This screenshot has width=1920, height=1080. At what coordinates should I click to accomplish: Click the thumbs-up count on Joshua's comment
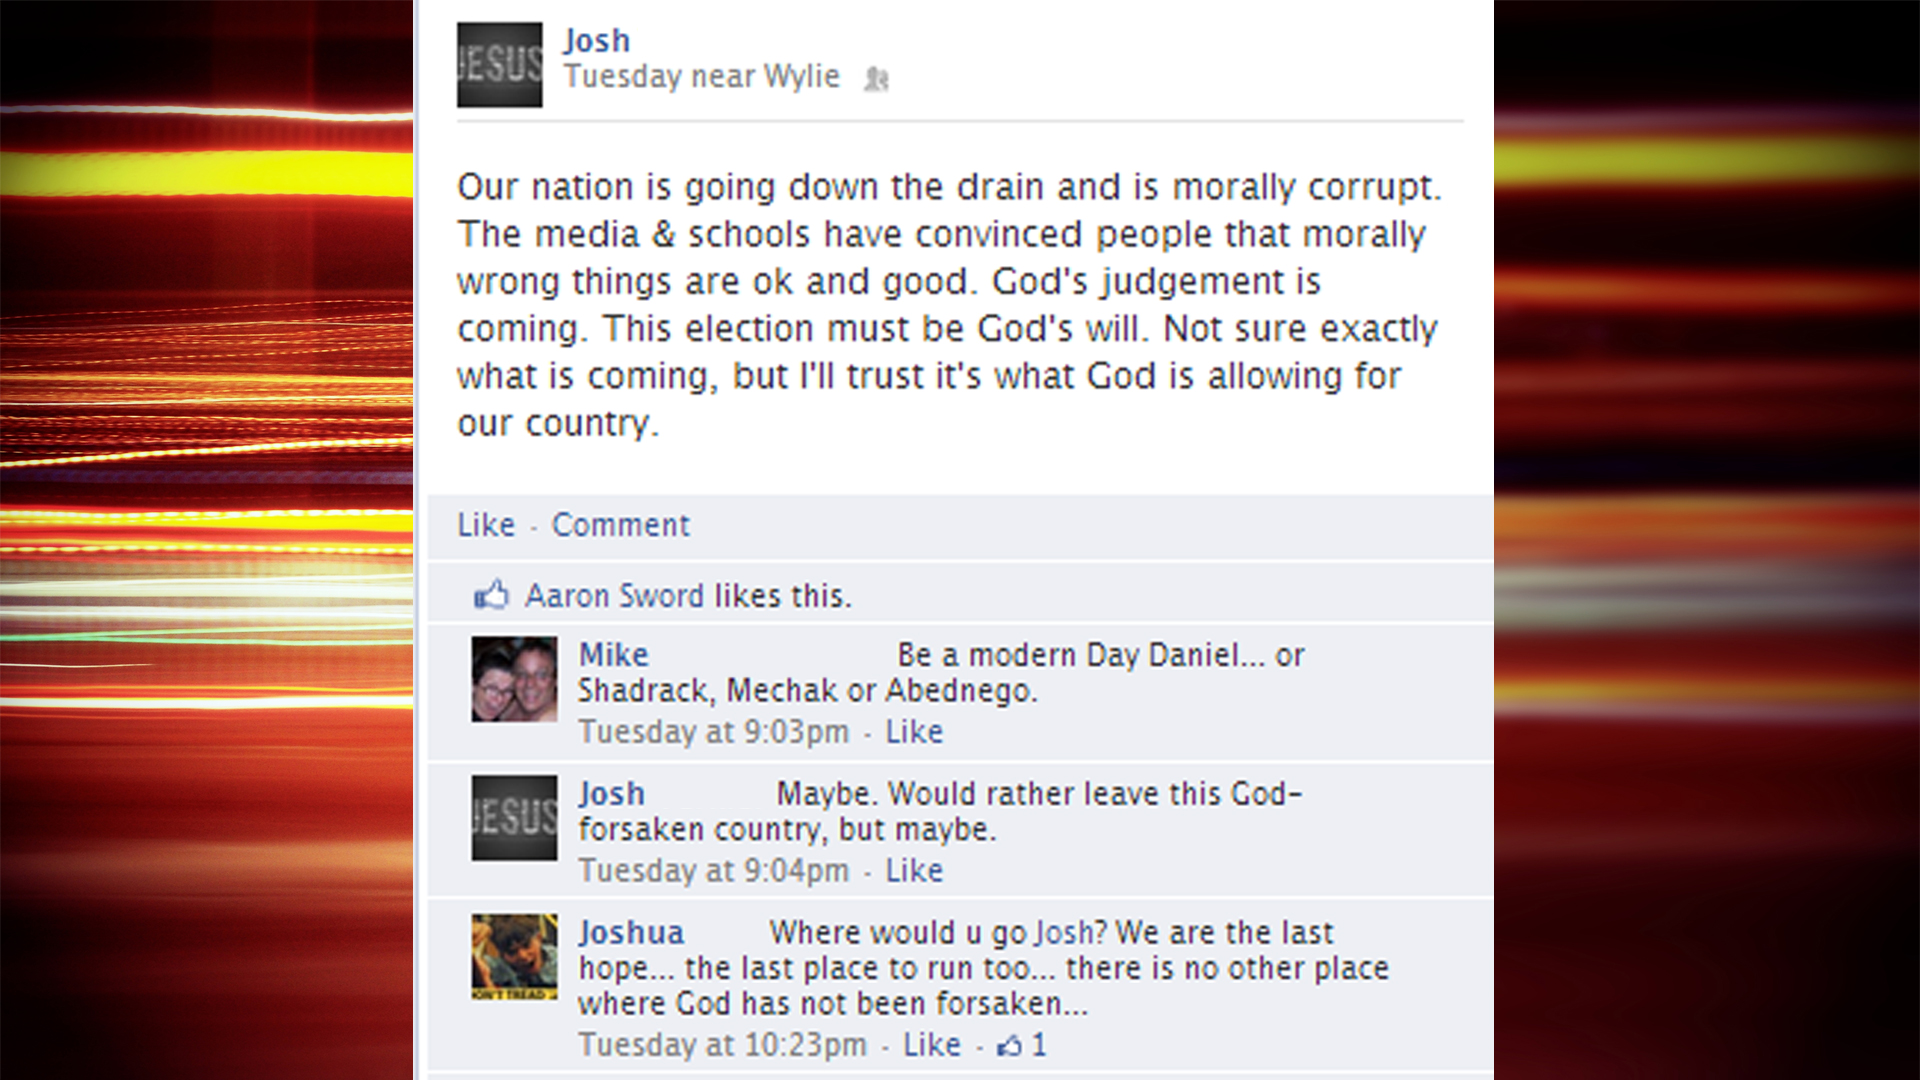coord(1022,1045)
